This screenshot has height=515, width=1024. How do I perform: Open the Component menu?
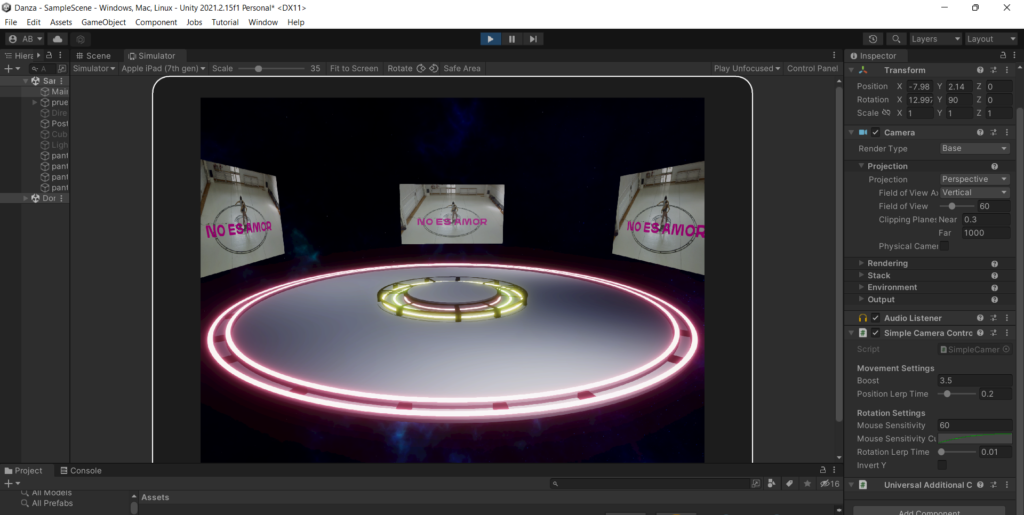[x=155, y=22]
